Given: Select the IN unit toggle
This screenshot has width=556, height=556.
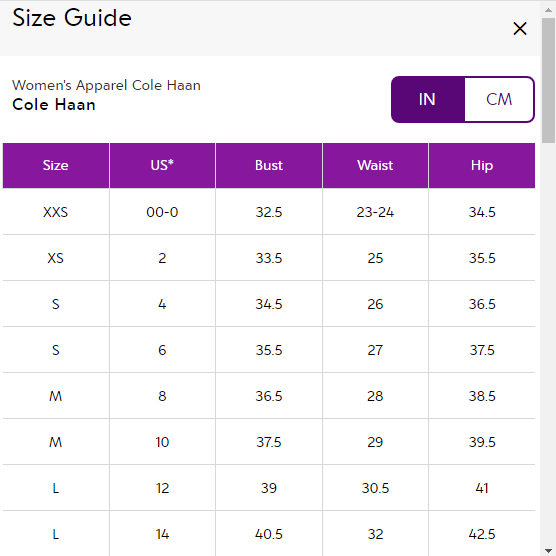Looking at the screenshot, I should tap(428, 99).
